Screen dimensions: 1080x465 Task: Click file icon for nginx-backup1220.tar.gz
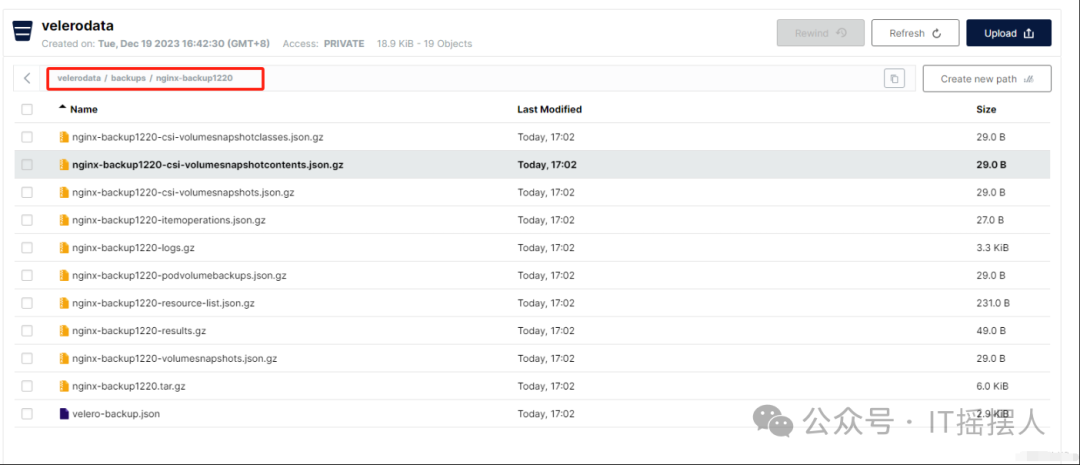tap(64, 386)
